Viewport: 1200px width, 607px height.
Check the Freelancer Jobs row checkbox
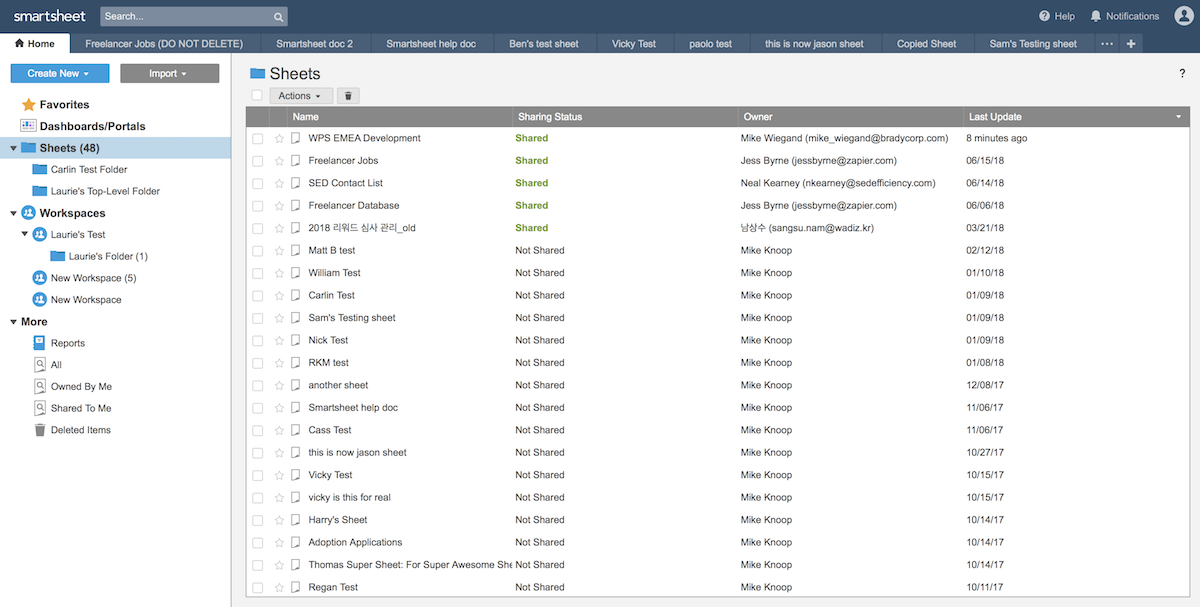[258, 161]
